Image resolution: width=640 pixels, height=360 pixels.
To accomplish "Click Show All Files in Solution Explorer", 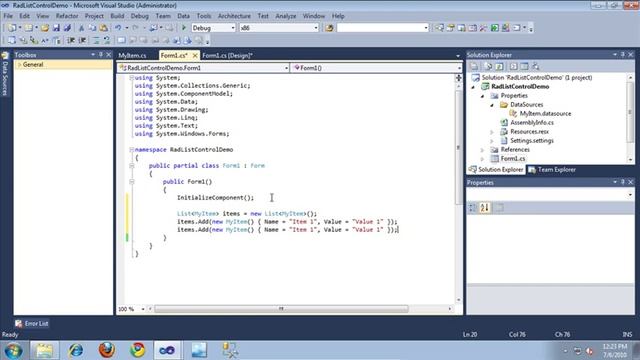I will coord(488,66).
